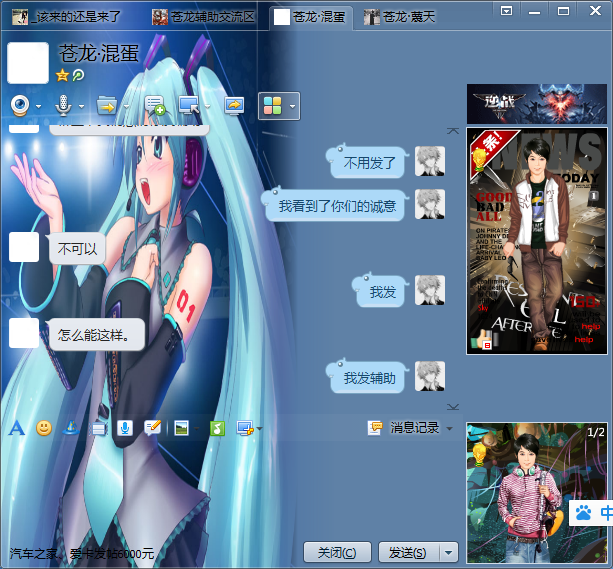
Task: Click the 不可以 received message bubble
Action: (x=77, y=248)
